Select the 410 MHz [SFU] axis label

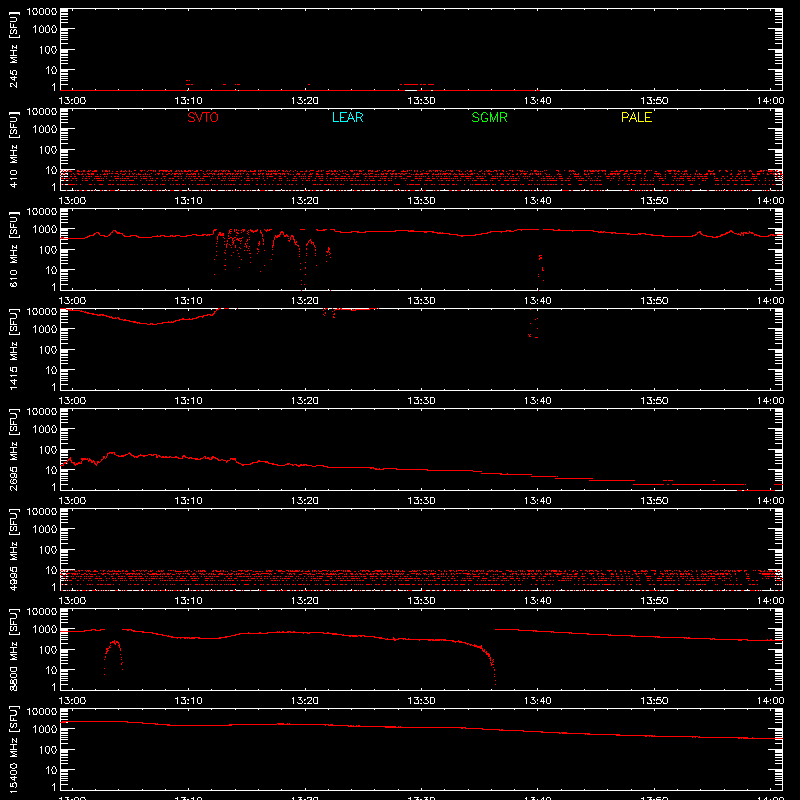point(13,150)
